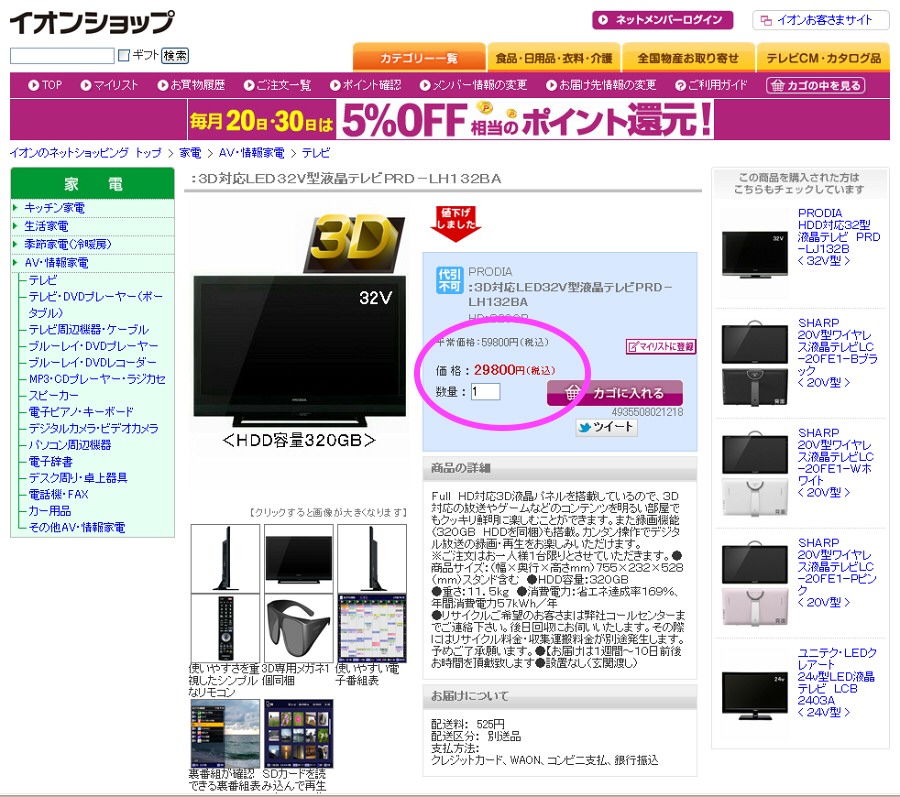Screen dimensions: 900x797
Task: Click the 3D badge on product image
Action: click(354, 243)
